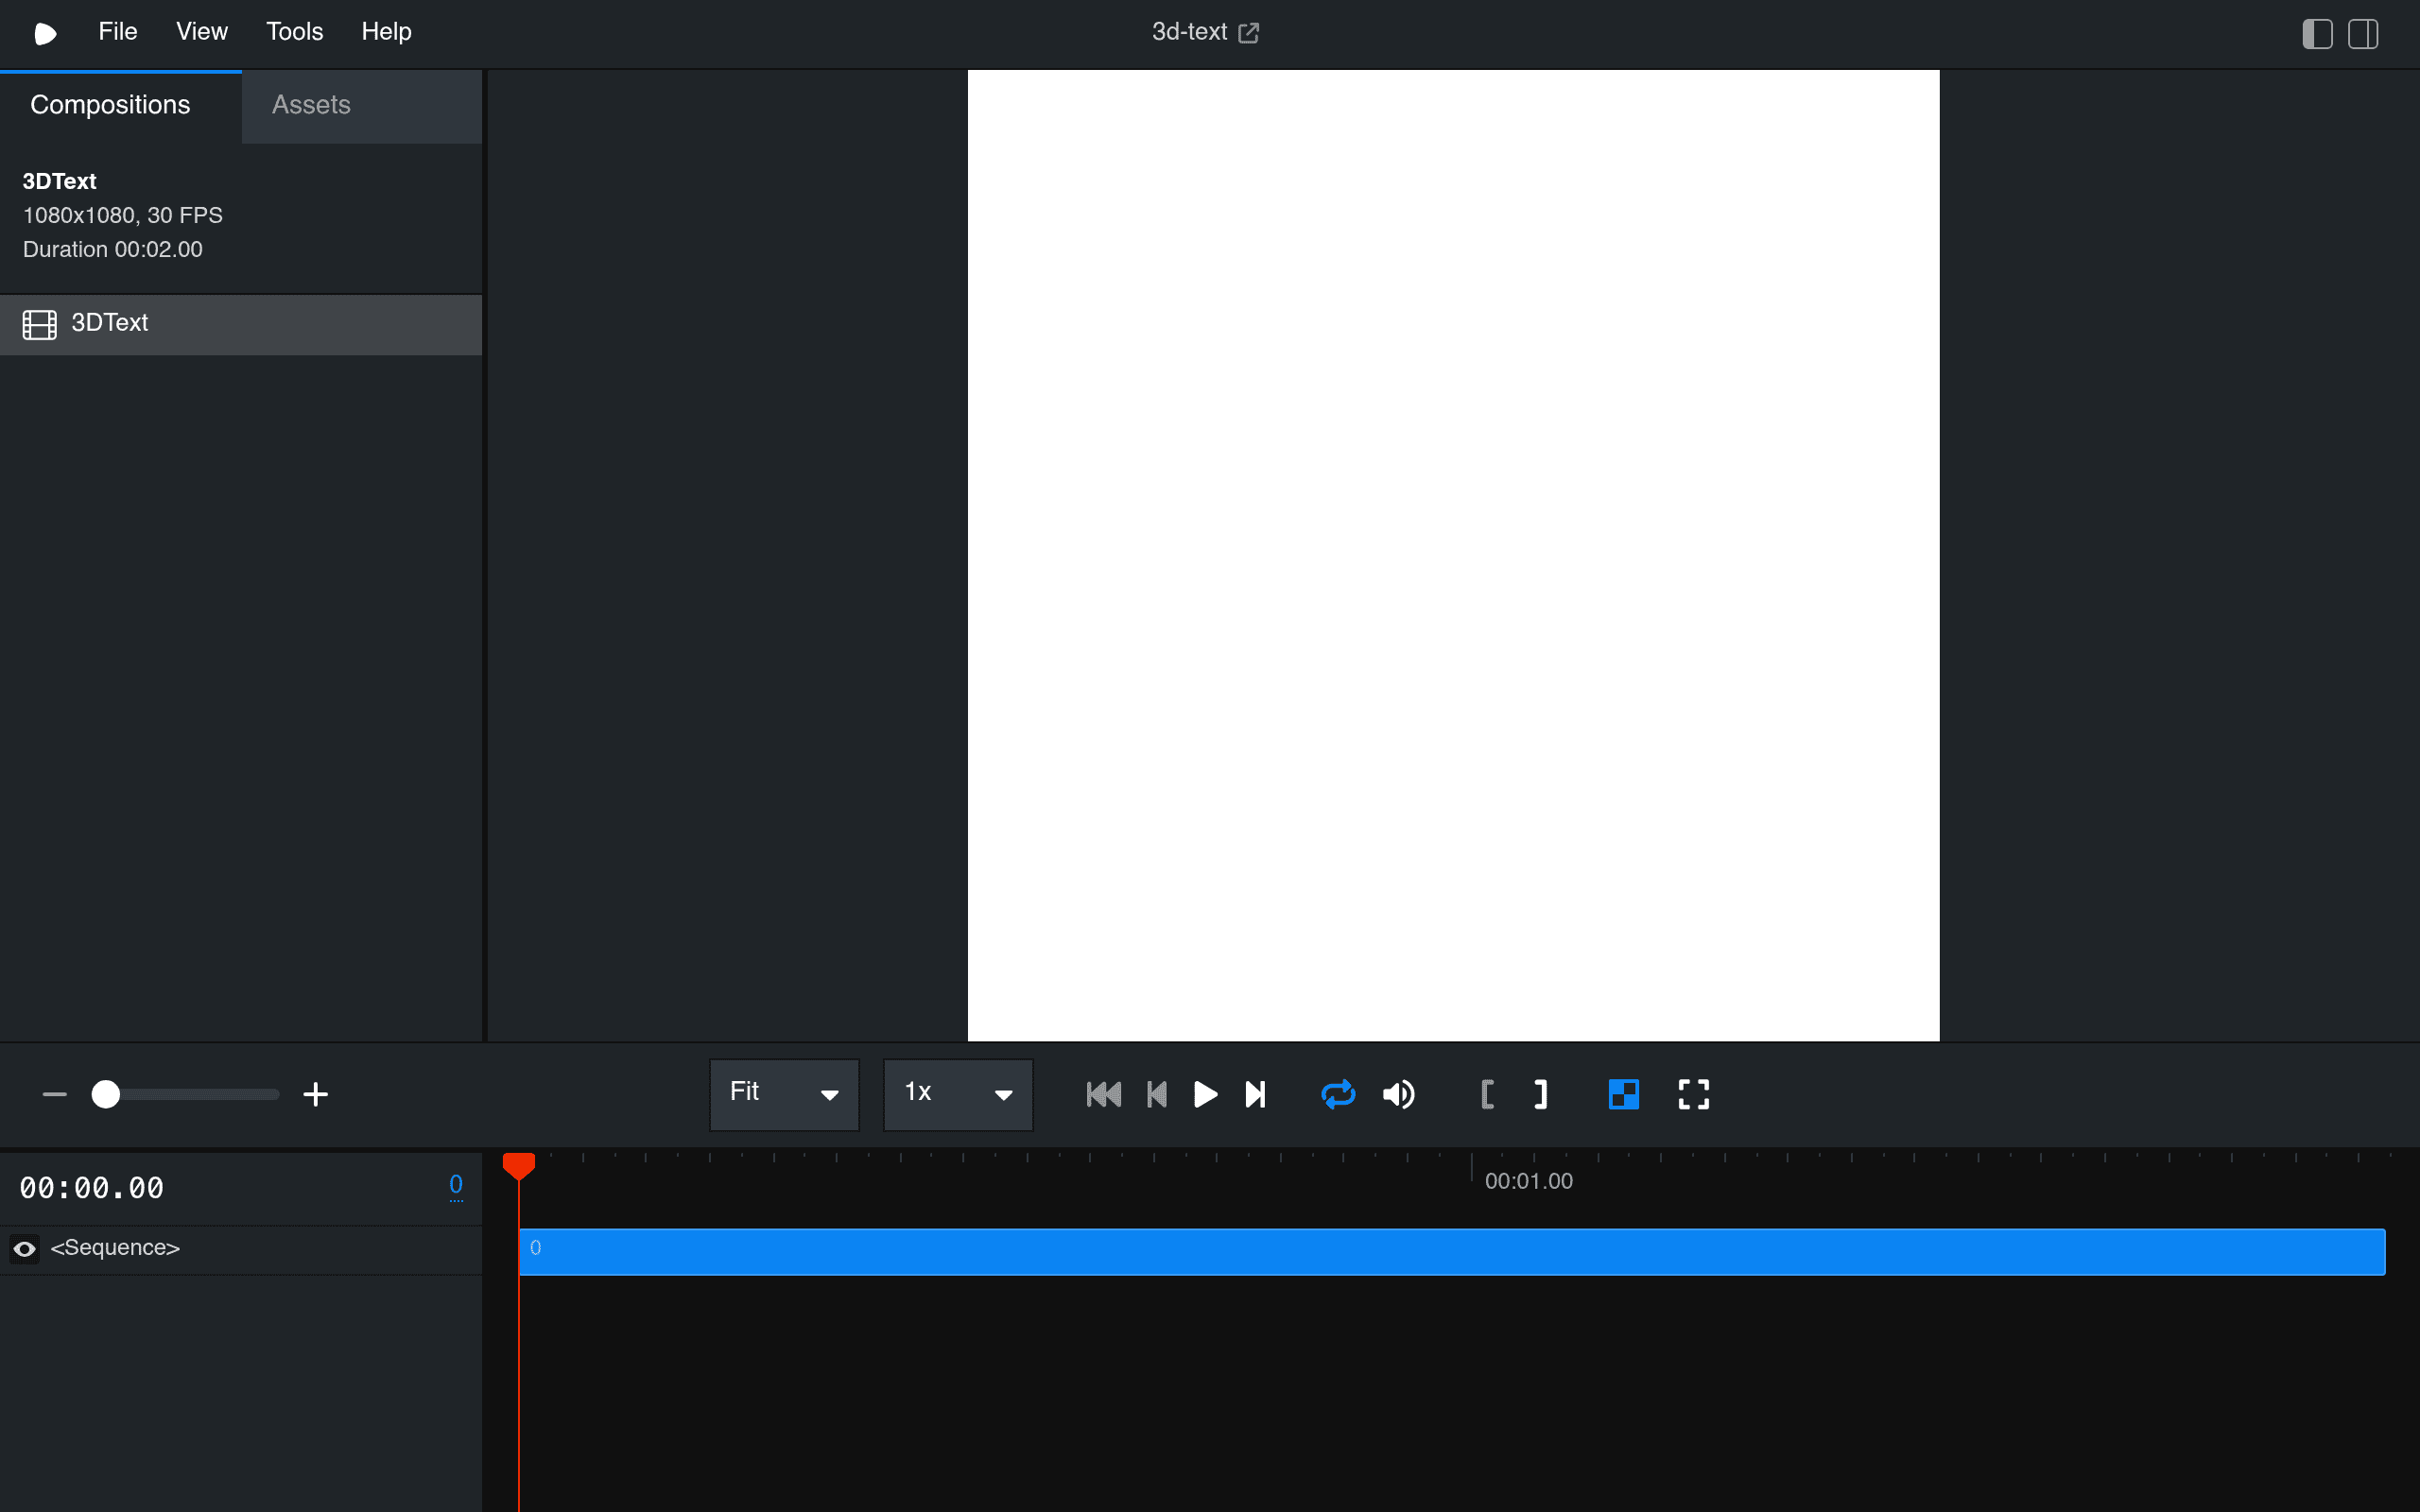Click the film strip icon beside 3DText
Viewport: 2420px width, 1512px height.
pyautogui.click(x=39, y=324)
